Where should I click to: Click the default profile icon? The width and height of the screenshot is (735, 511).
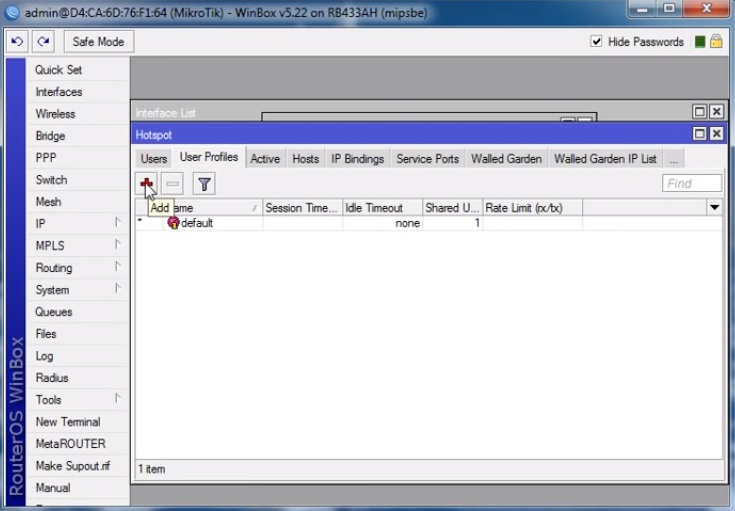pos(173,223)
